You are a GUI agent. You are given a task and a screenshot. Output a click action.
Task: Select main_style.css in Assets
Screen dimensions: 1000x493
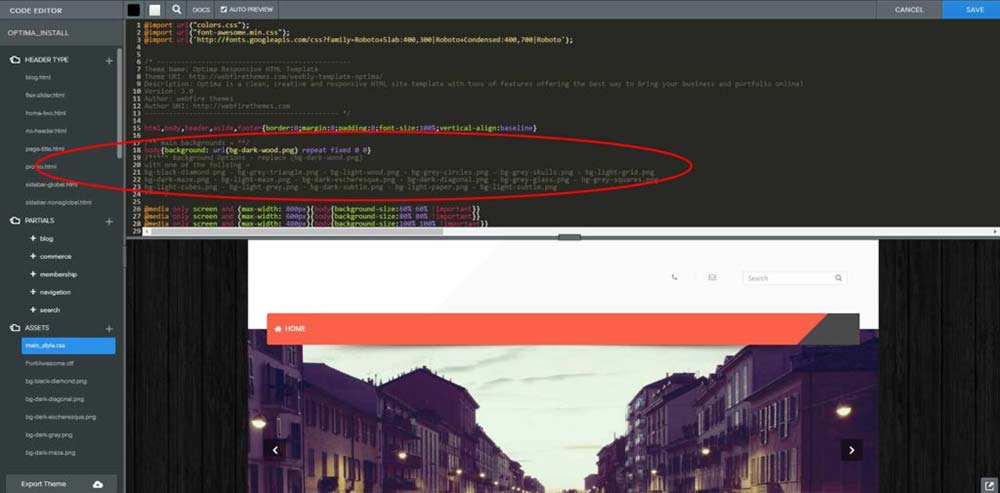click(68, 346)
